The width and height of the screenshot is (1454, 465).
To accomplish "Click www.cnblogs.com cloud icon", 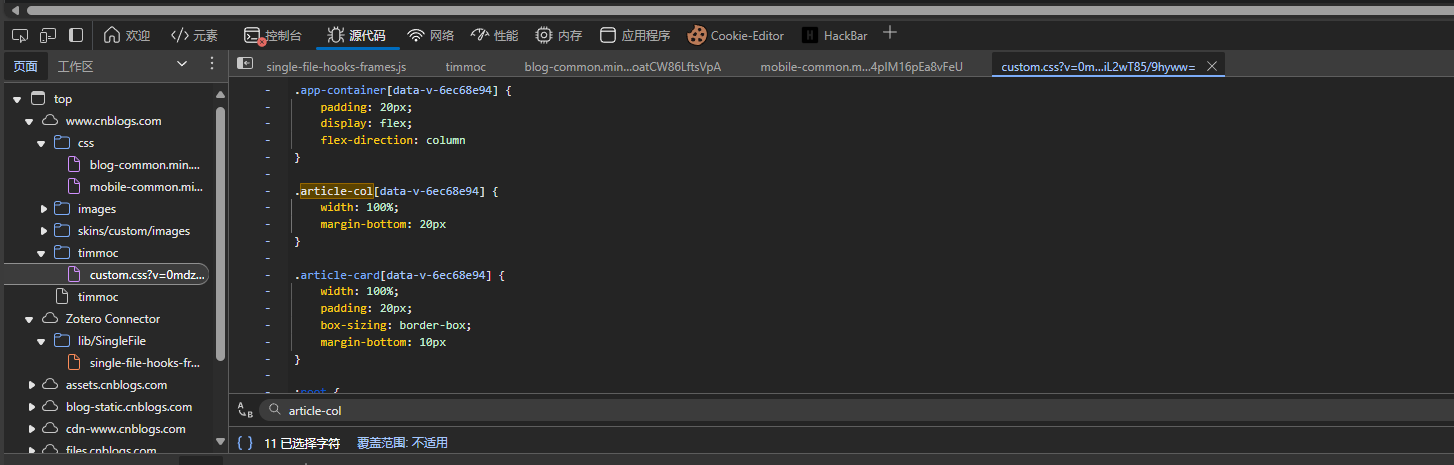I will [50, 121].
